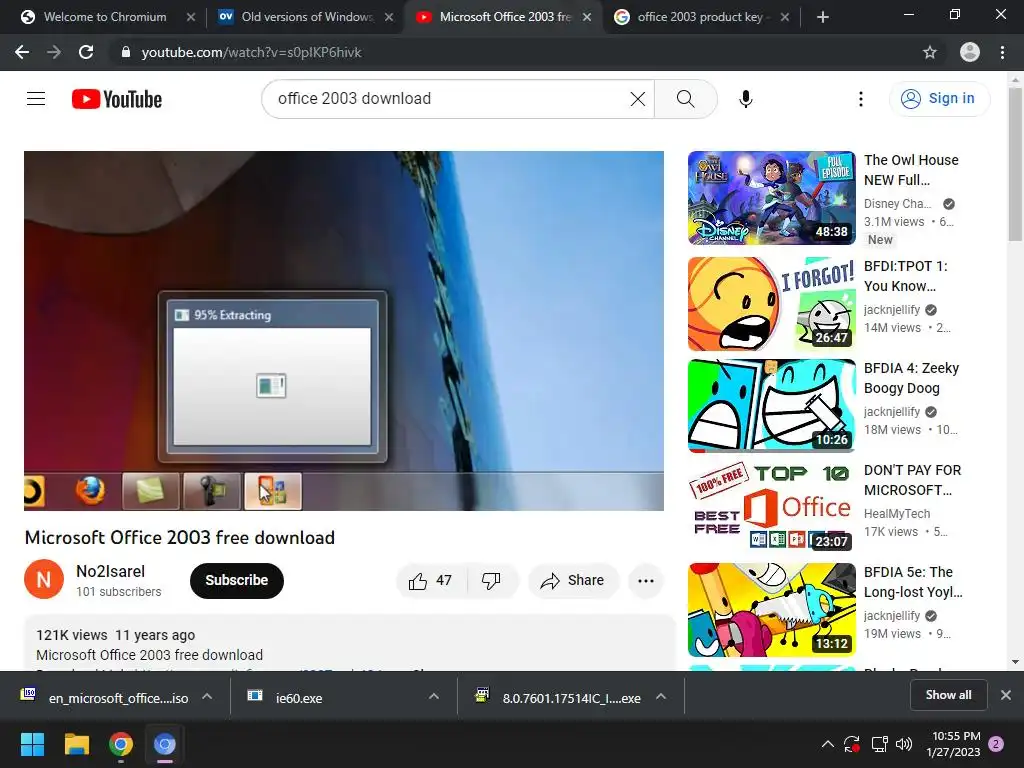Close the downloads bar
Image resolution: width=1024 pixels, height=768 pixels.
(x=1006, y=695)
